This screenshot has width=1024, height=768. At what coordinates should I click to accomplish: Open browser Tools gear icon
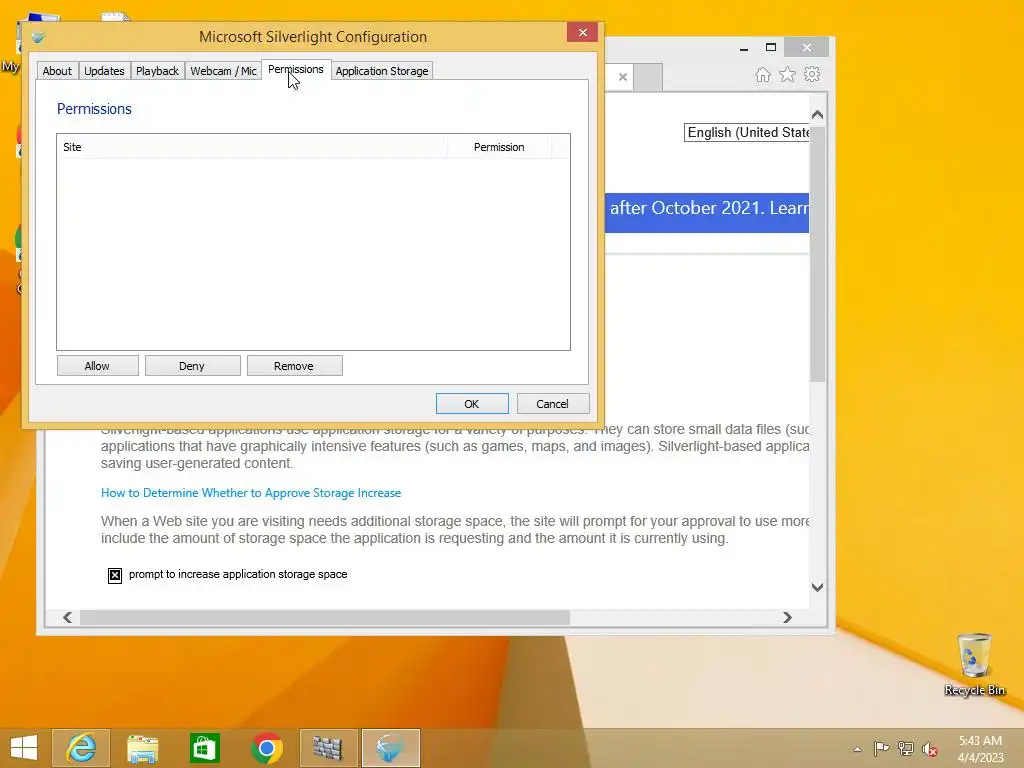(x=812, y=74)
